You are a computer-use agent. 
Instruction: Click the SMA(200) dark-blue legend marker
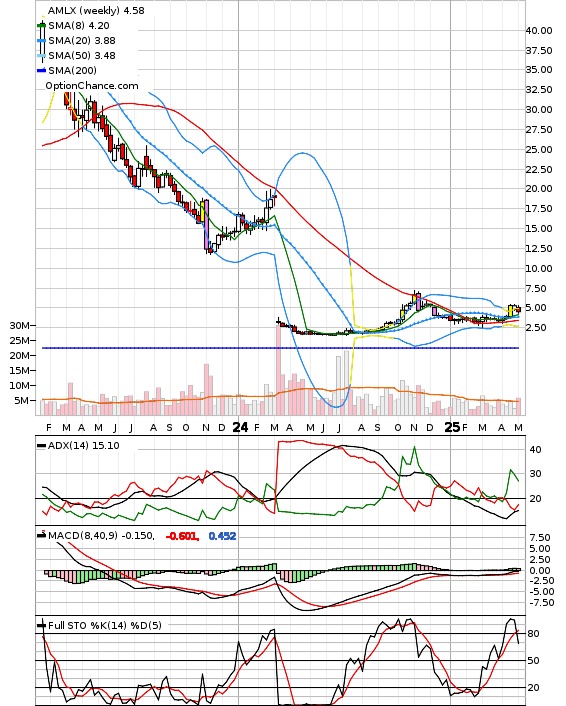click(41, 70)
